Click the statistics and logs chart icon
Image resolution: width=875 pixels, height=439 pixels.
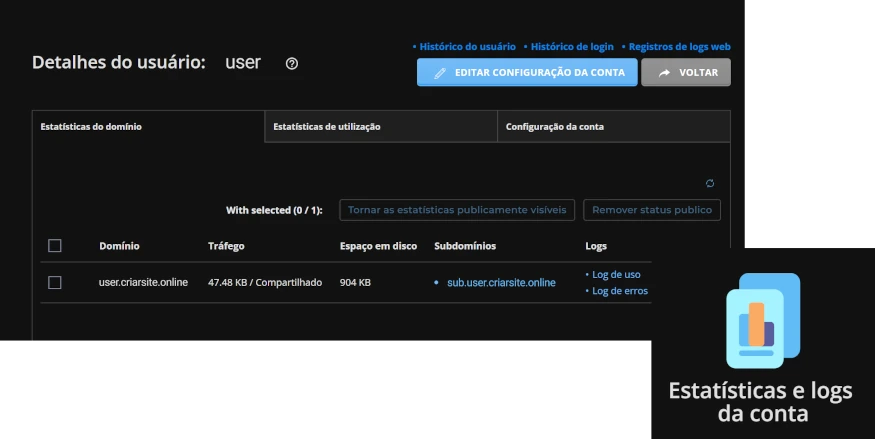[x=762, y=320]
